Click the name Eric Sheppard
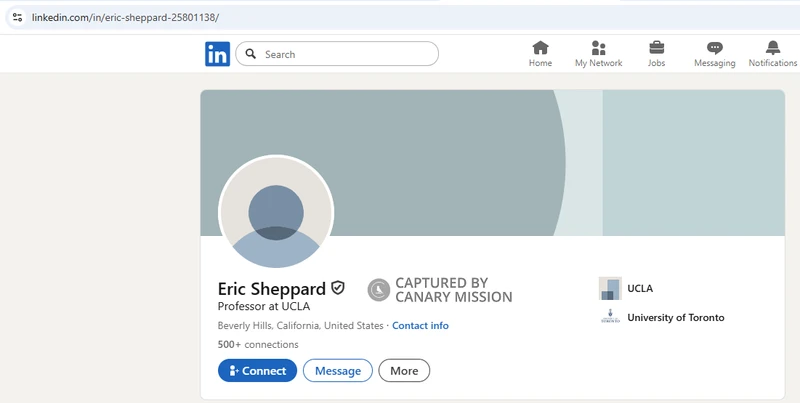The width and height of the screenshot is (800, 403). point(271,289)
